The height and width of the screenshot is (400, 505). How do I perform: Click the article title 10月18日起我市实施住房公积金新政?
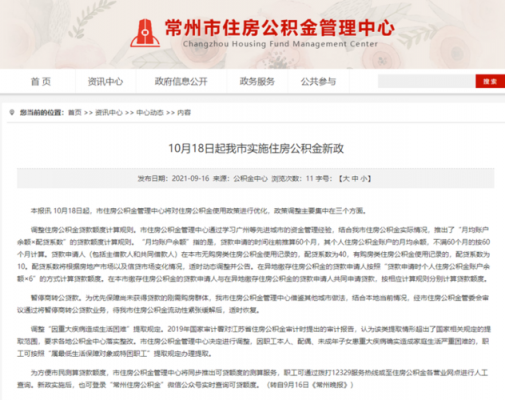(256, 148)
